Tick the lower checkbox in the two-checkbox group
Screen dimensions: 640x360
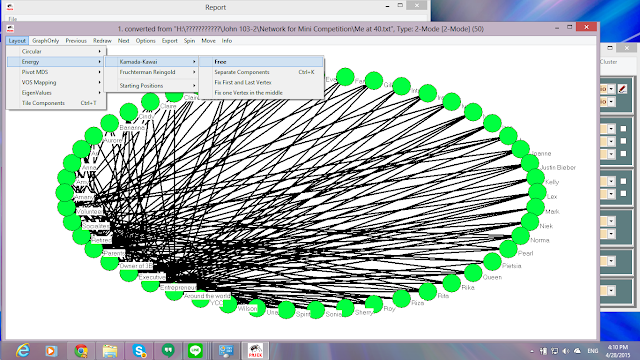pyautogui.click(x=623, y=193)
